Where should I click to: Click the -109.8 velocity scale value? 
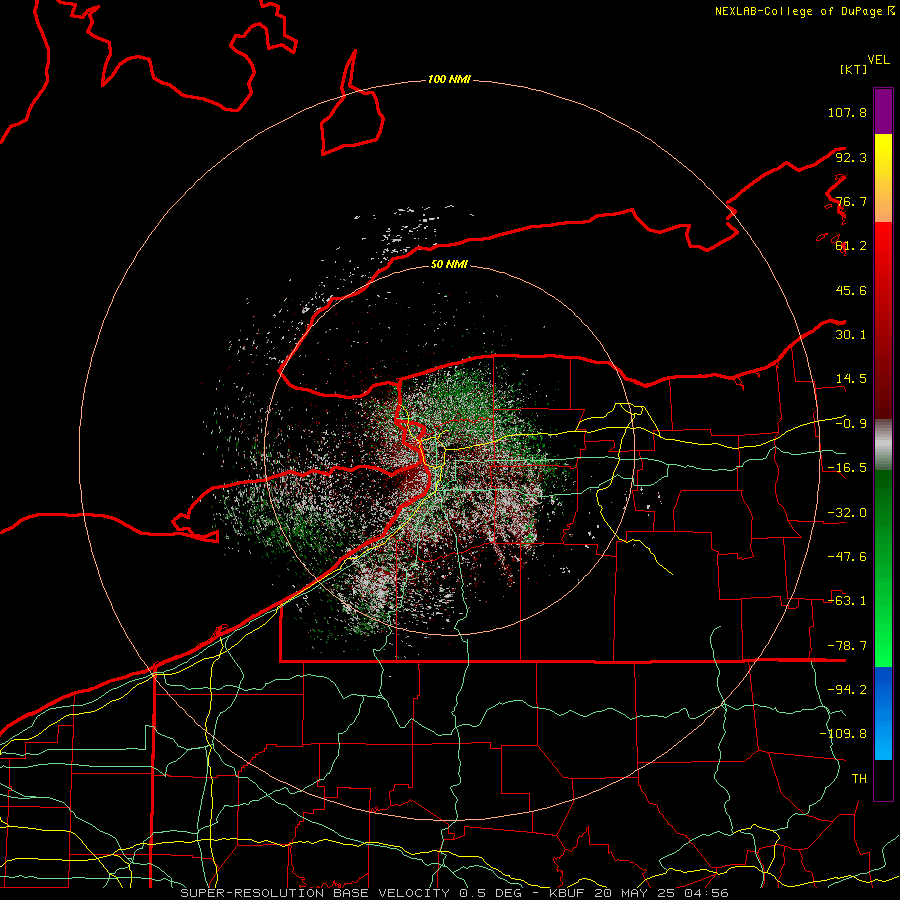tap(843, 734)
